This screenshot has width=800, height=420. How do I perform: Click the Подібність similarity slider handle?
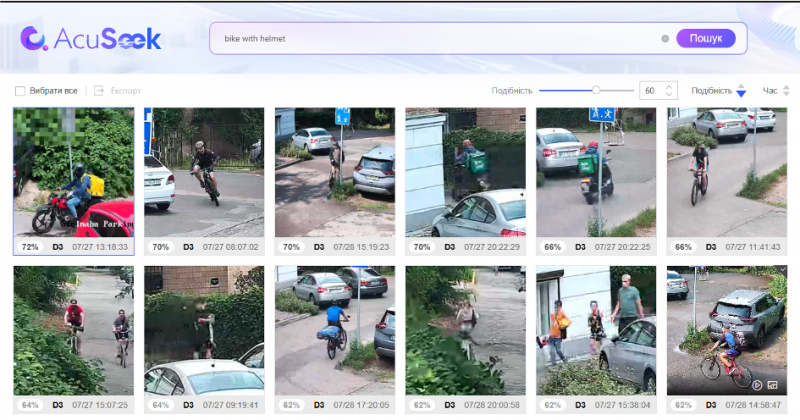point(596,90)
